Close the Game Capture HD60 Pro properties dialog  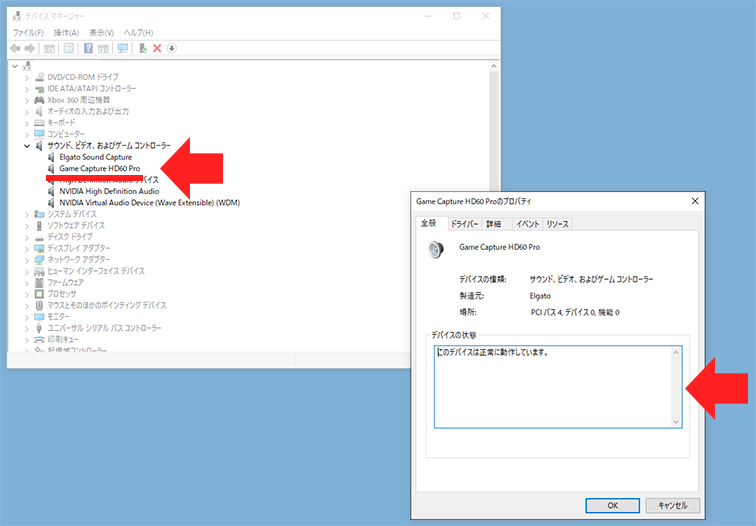tap(695, 201)
